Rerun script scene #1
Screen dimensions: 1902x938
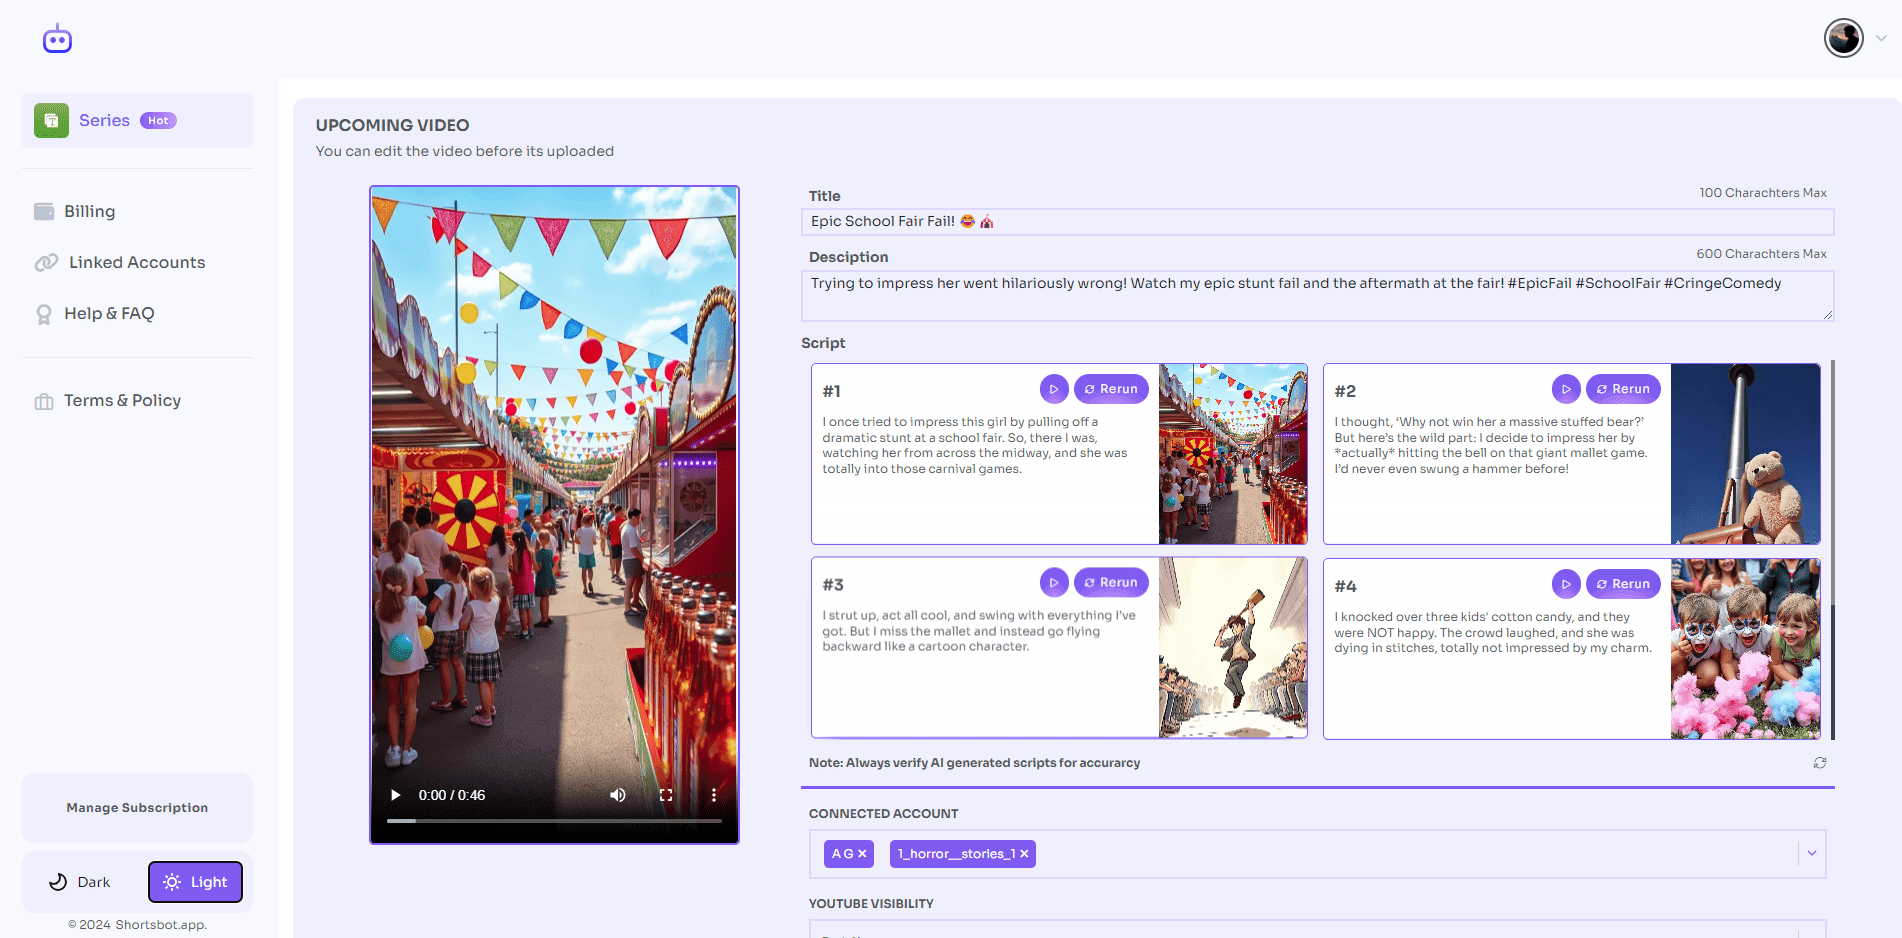1111,389
